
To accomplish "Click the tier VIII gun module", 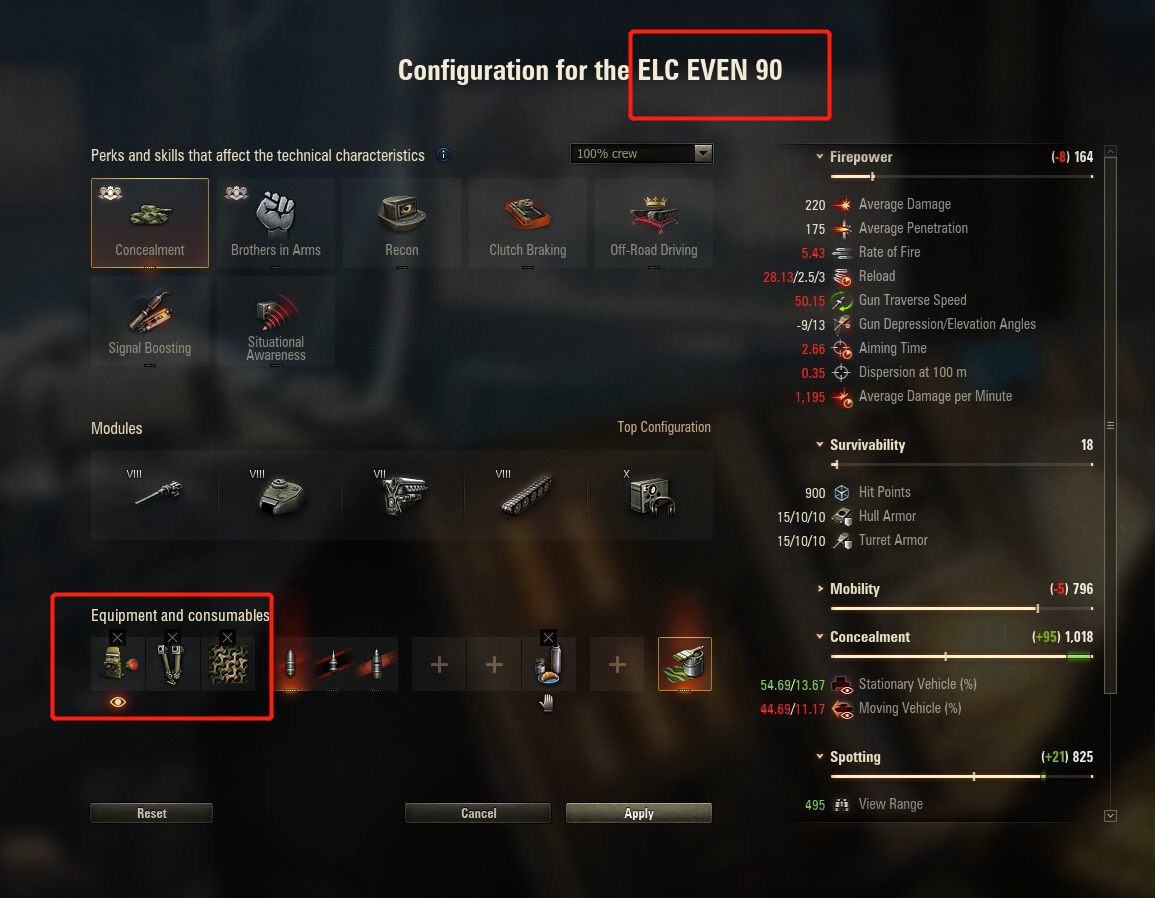I will (155, 495).
